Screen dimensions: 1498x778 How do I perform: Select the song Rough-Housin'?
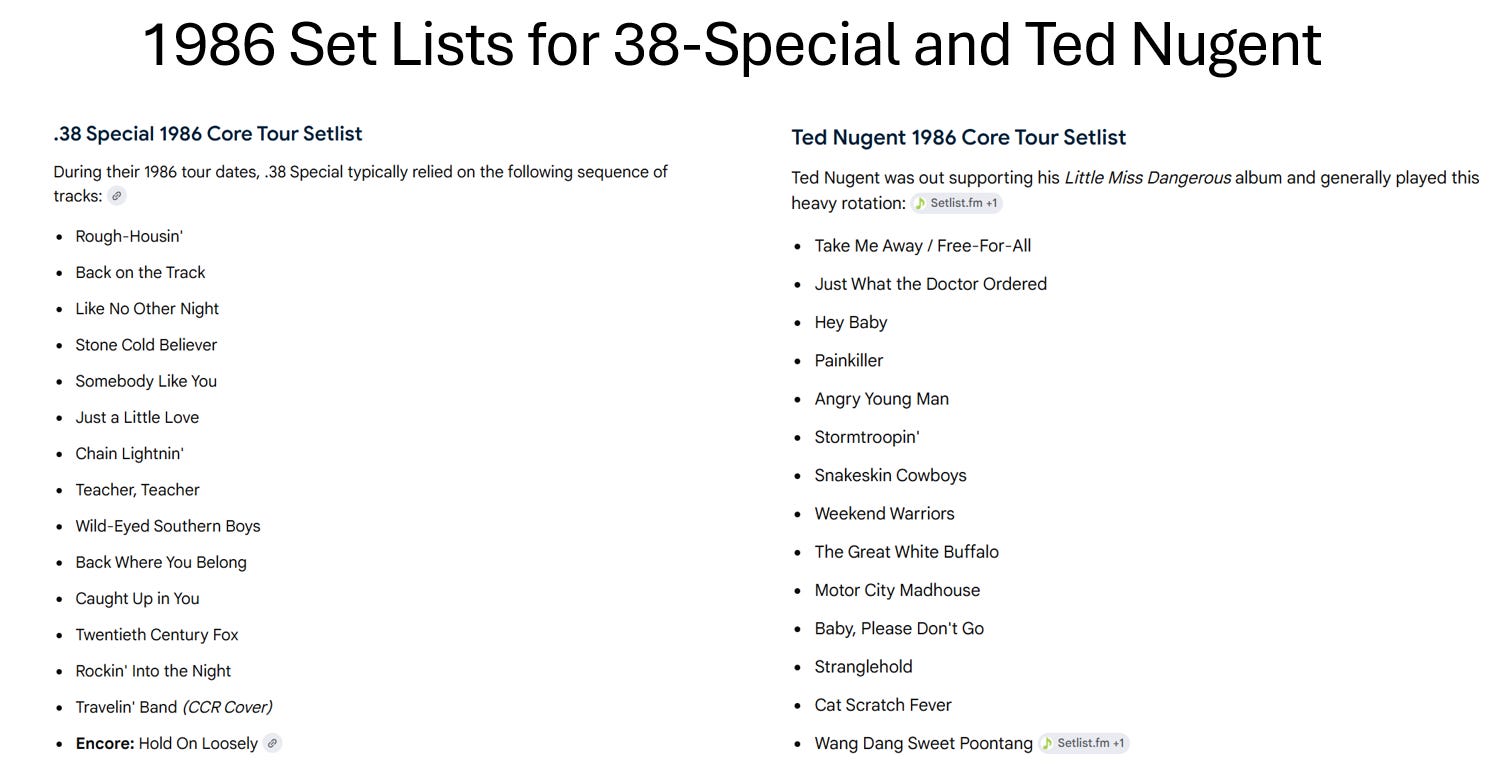[129, 236]
